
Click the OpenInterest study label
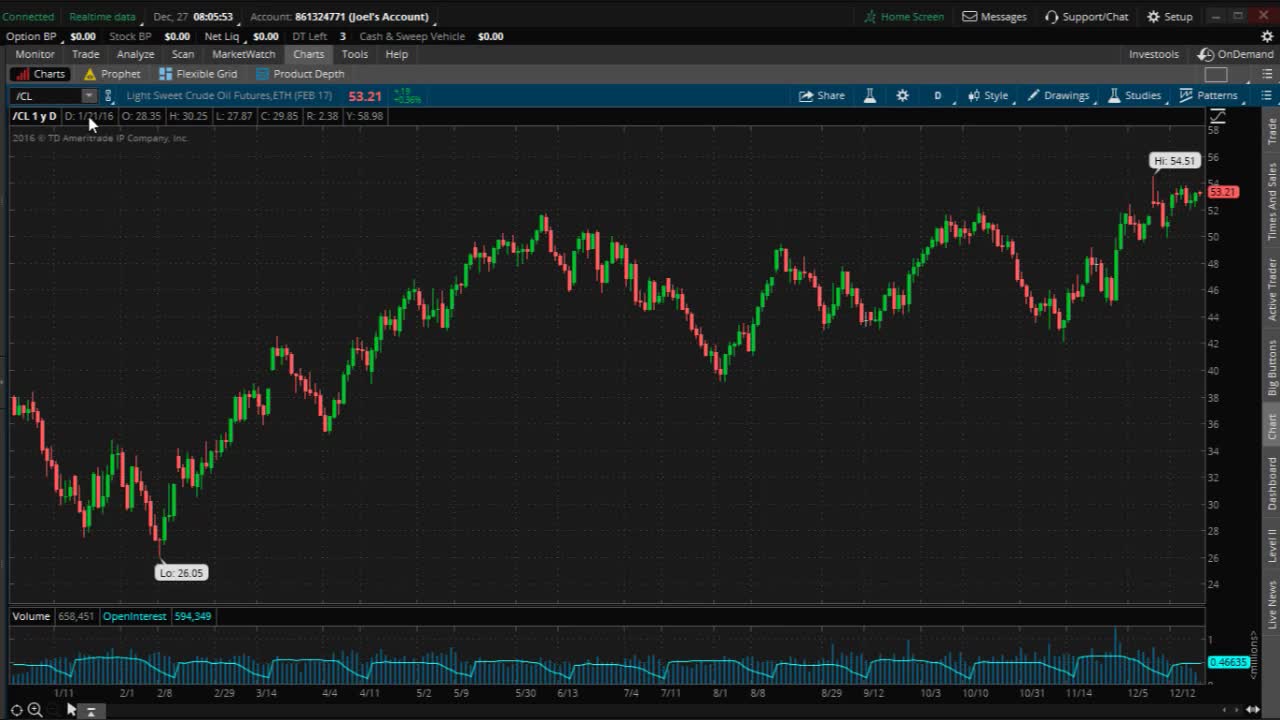[134, 616]
